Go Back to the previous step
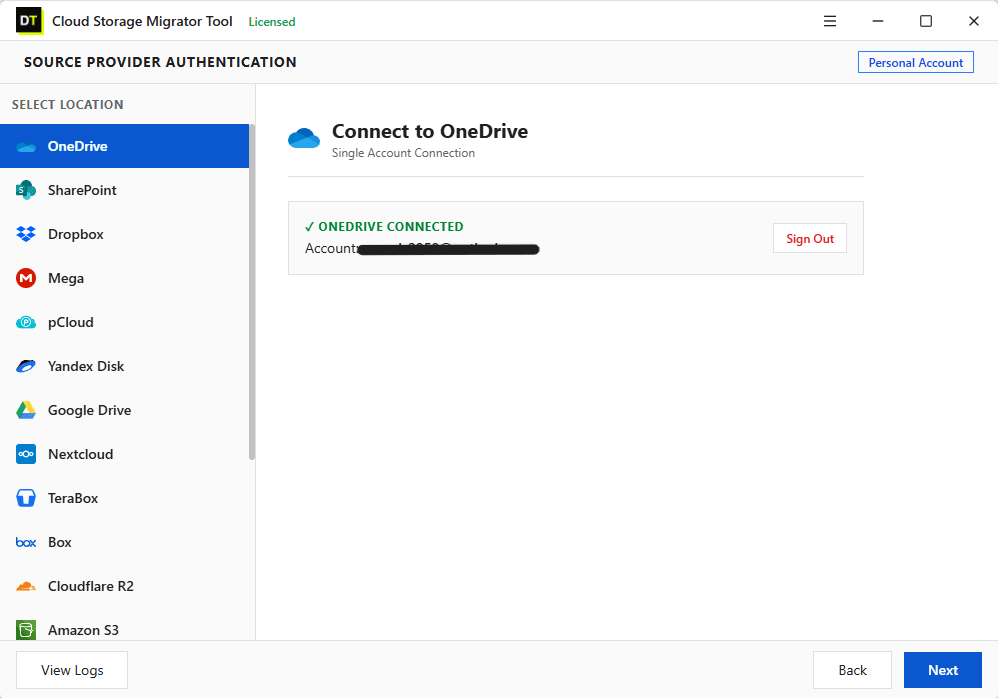Screen dimensions: 998x698 pos(852,670)
